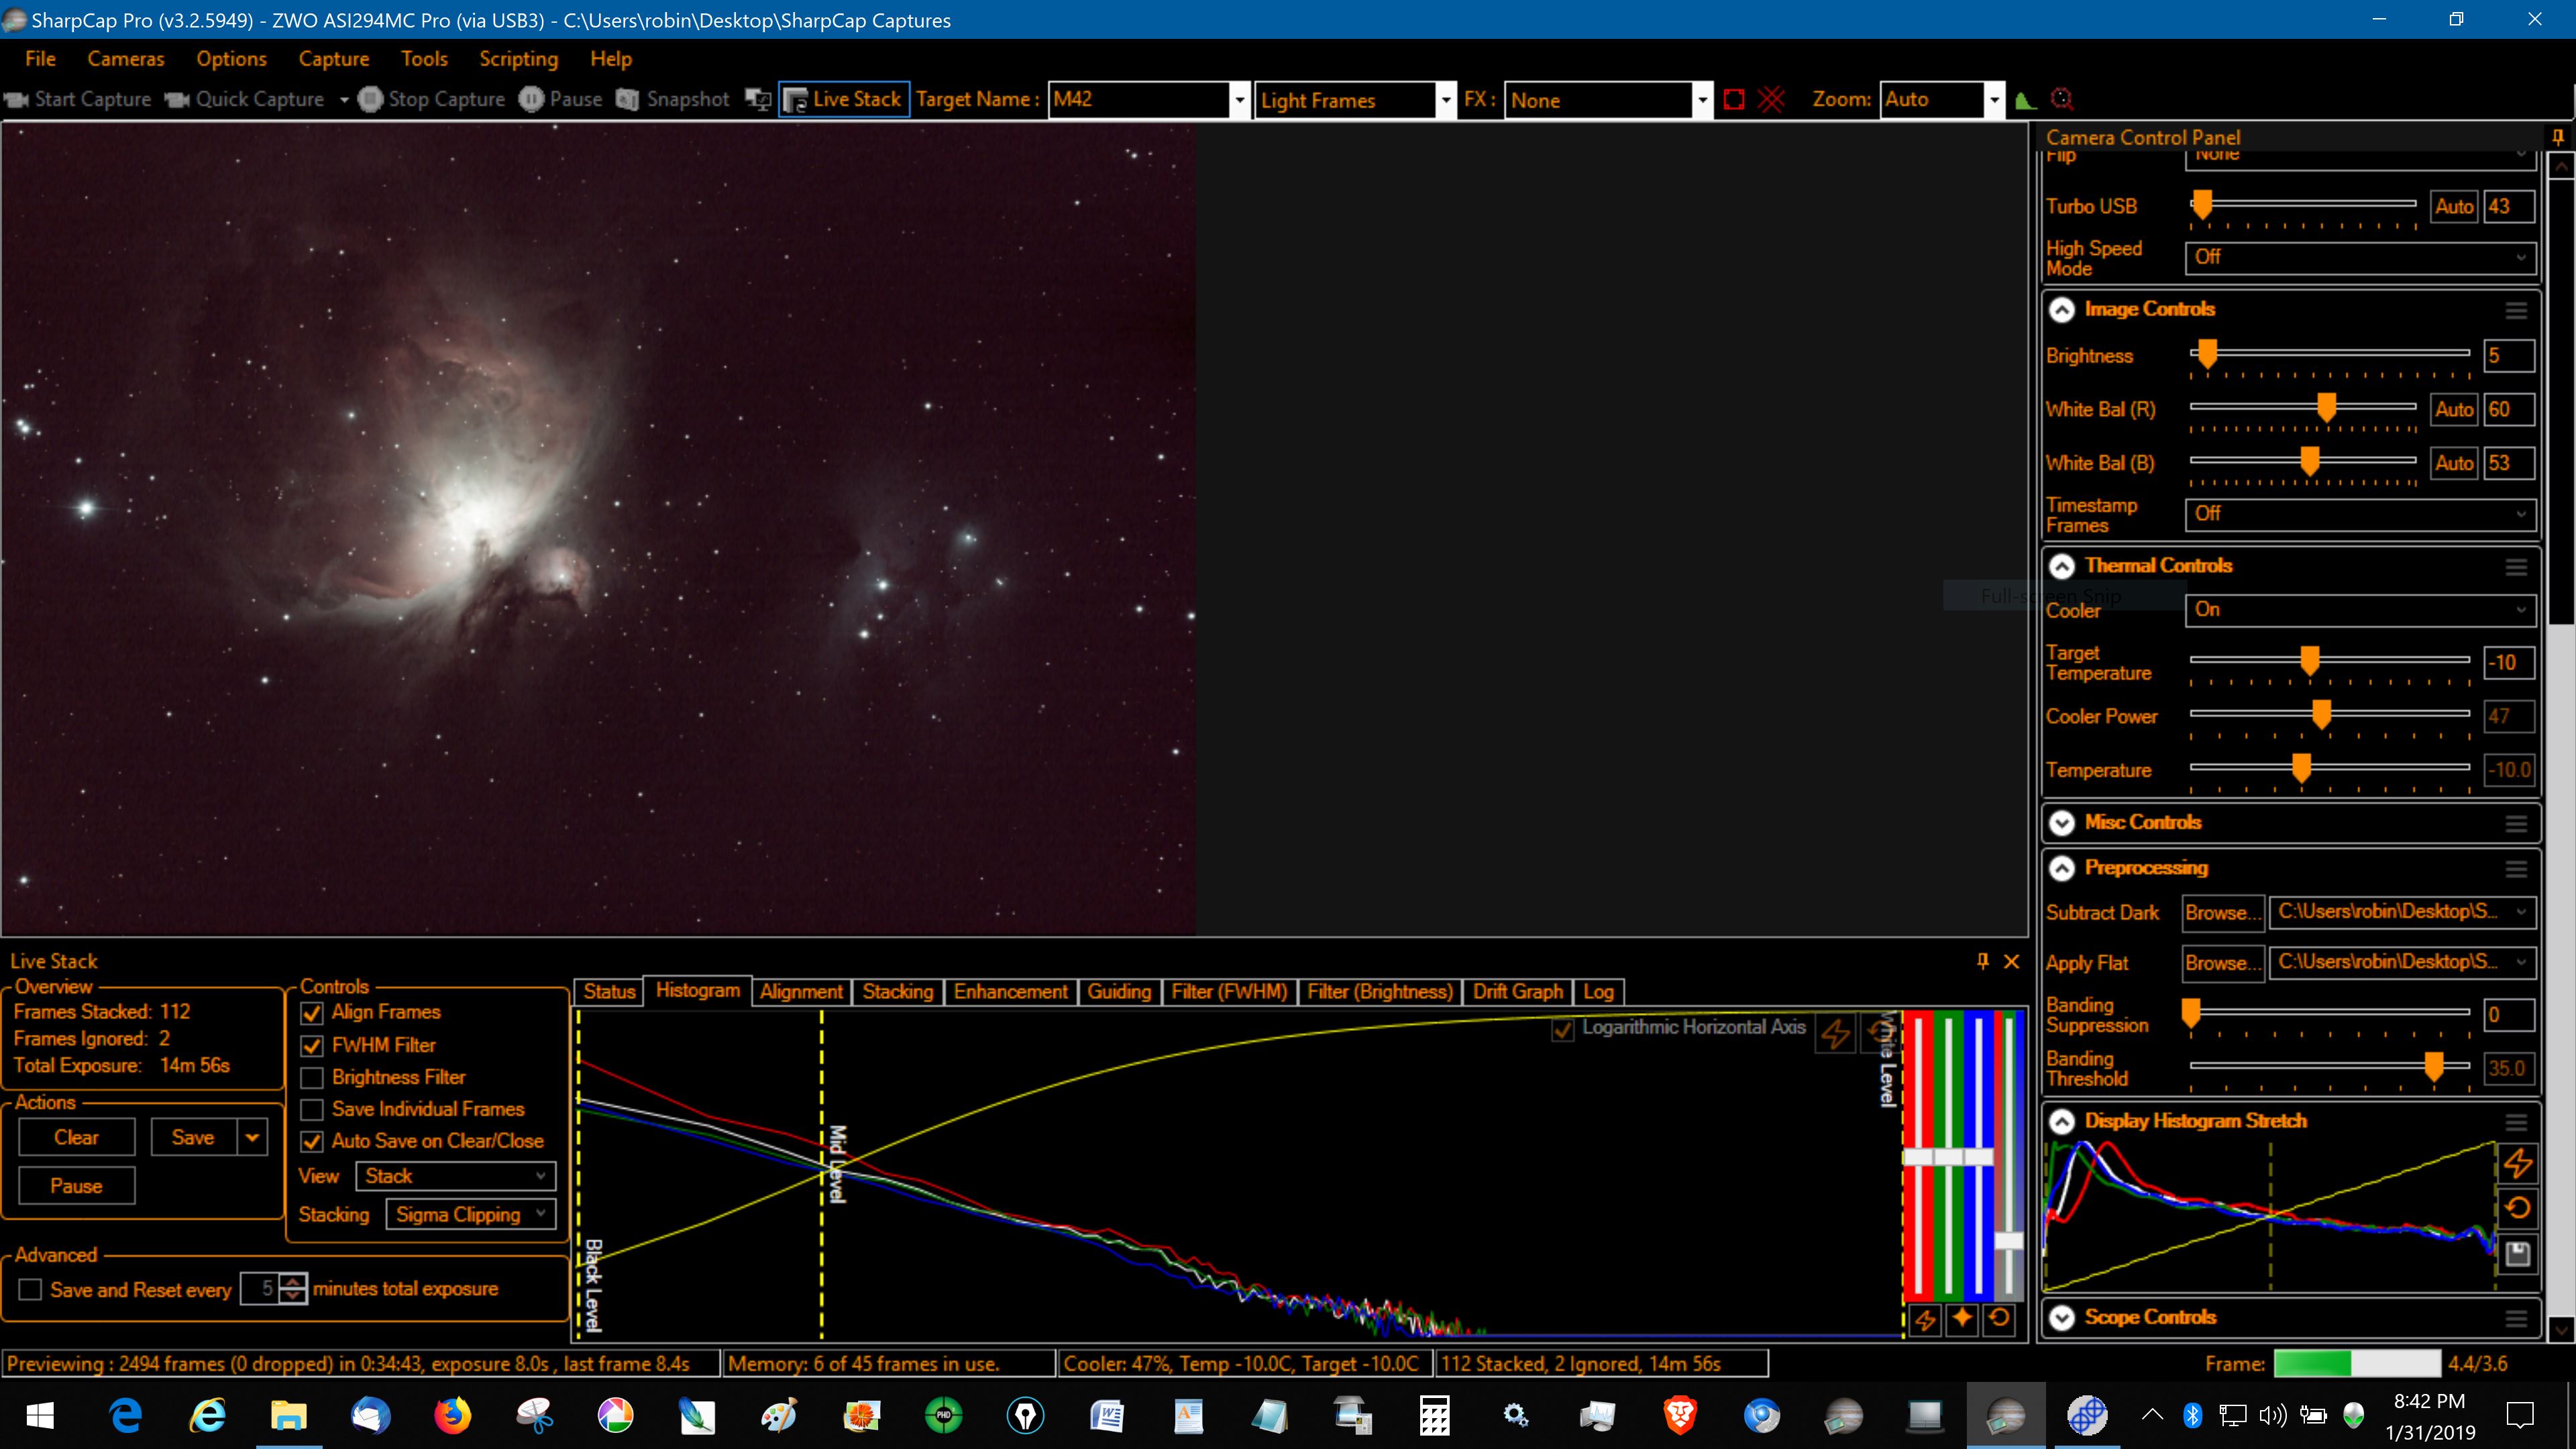This screenshot has height=1449, width=2576.
Task: Click Browse for Subtract Dark
Action: [x=2222, y=913]
